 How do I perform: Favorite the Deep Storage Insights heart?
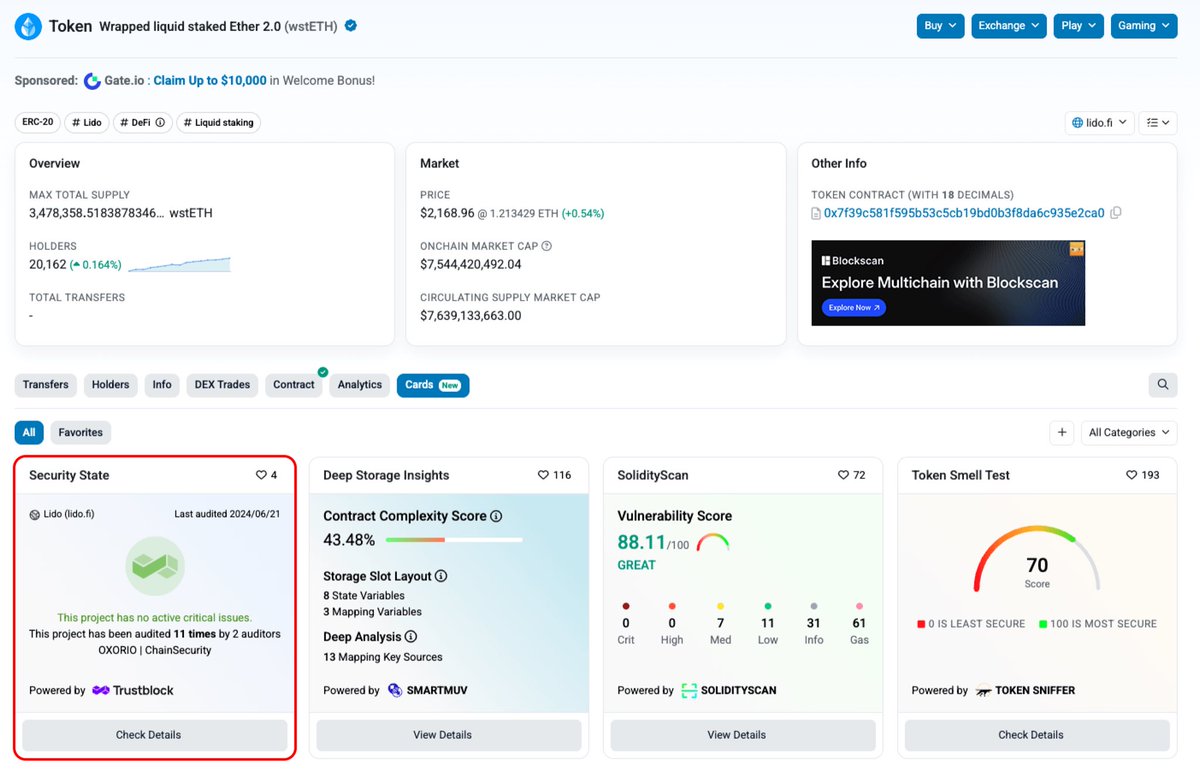544,475
